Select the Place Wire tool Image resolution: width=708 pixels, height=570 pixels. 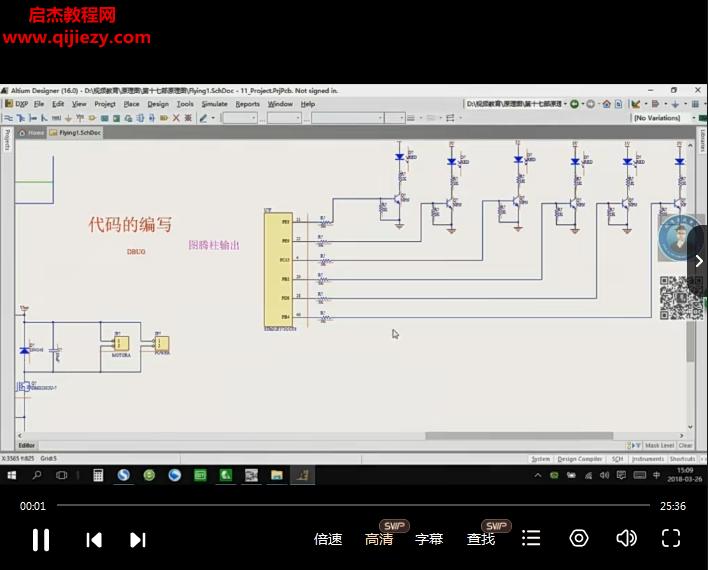click(9, 118)
